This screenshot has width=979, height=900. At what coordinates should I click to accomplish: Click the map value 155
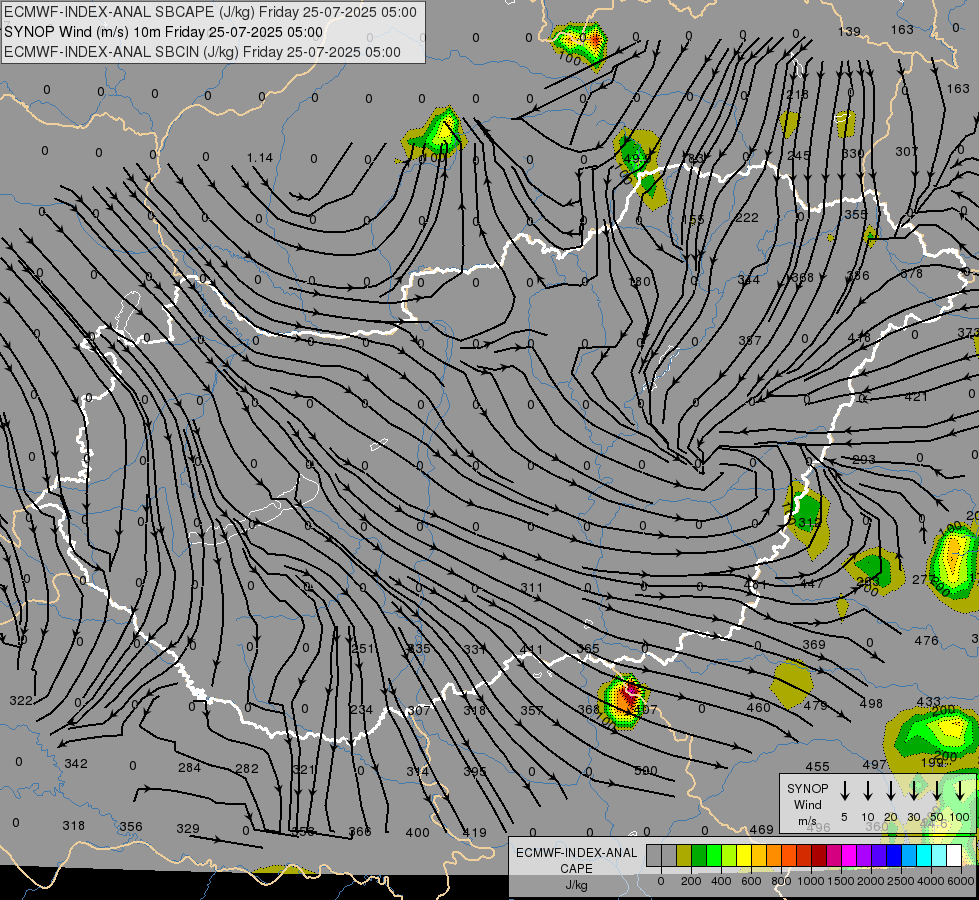[692, 220]
